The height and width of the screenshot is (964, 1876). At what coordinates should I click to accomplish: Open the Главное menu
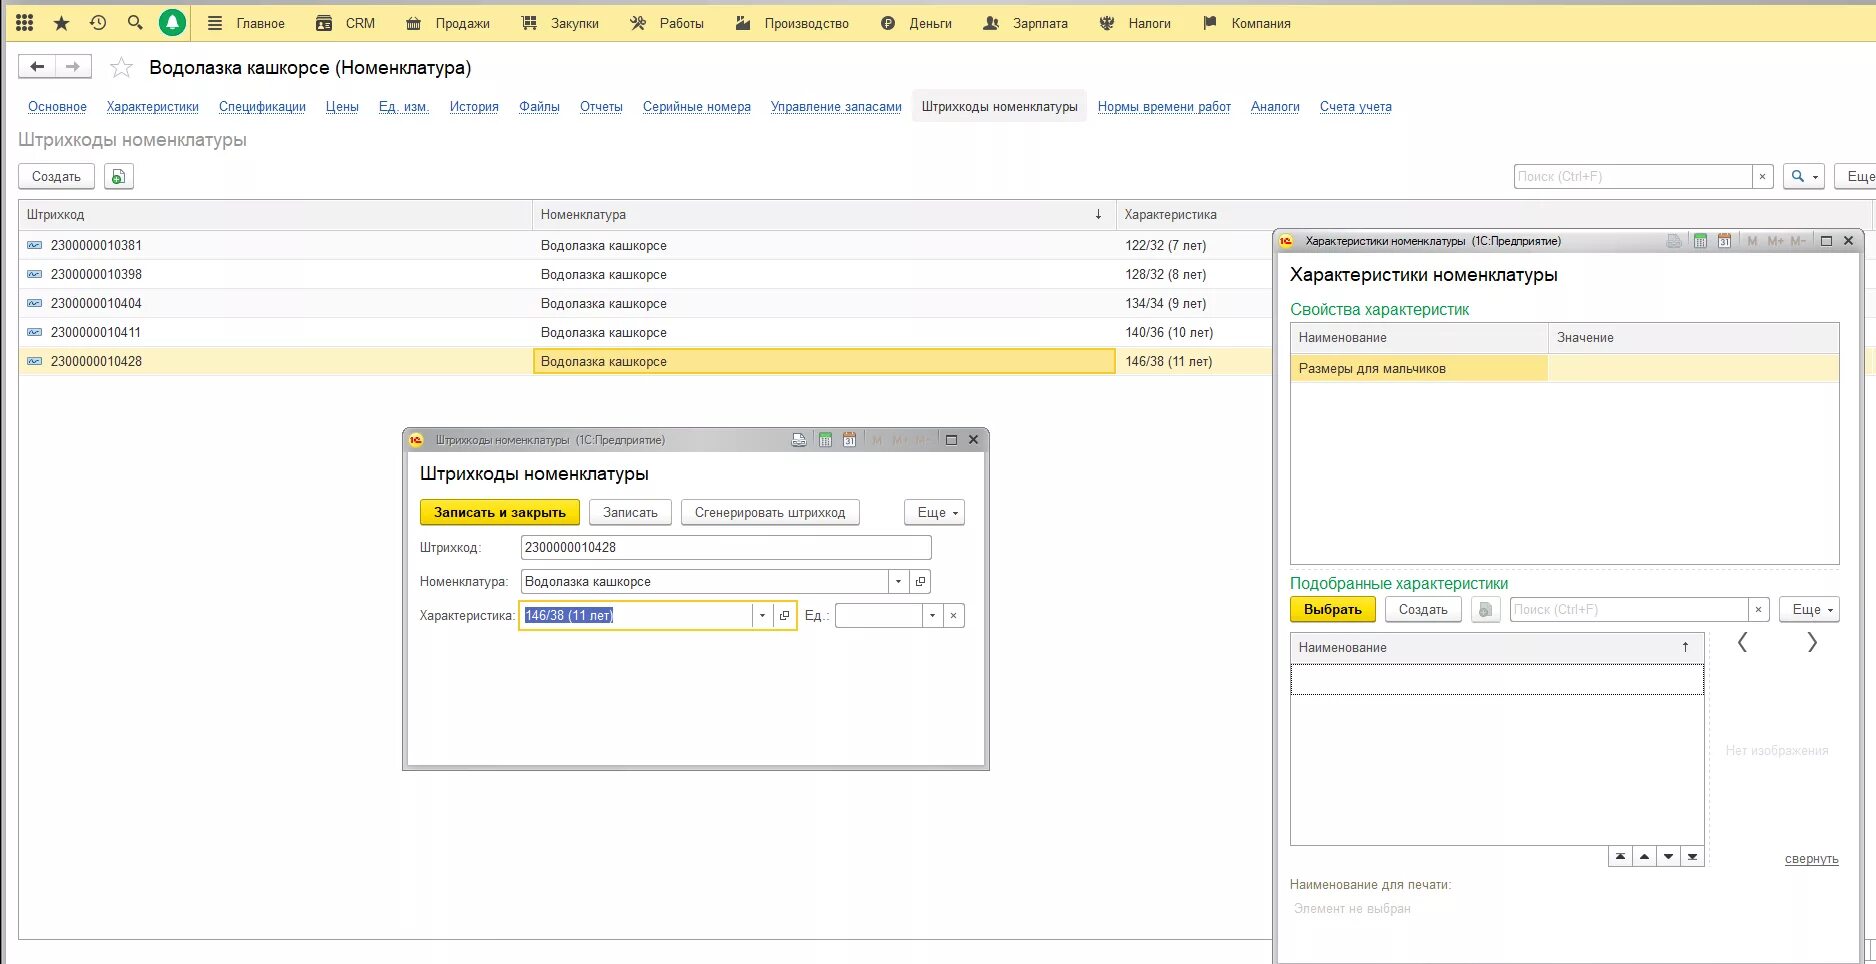tap(246, 23)
